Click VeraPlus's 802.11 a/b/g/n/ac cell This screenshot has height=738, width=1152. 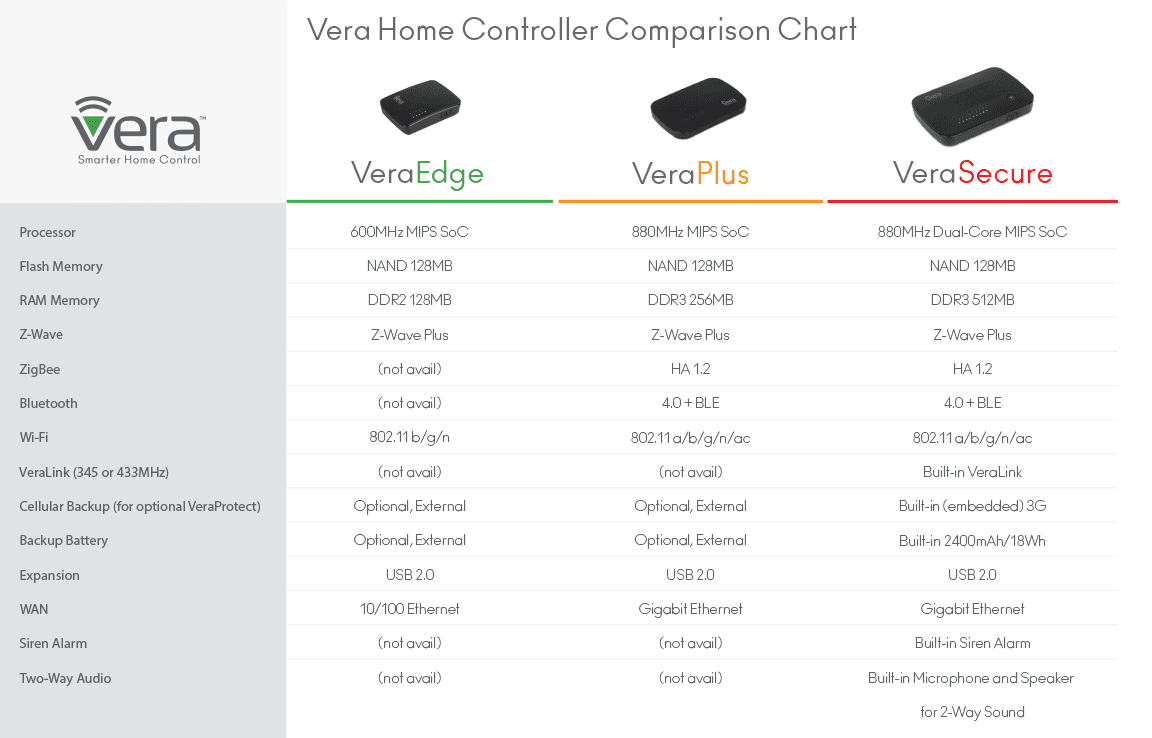click(x=691, y=438)
